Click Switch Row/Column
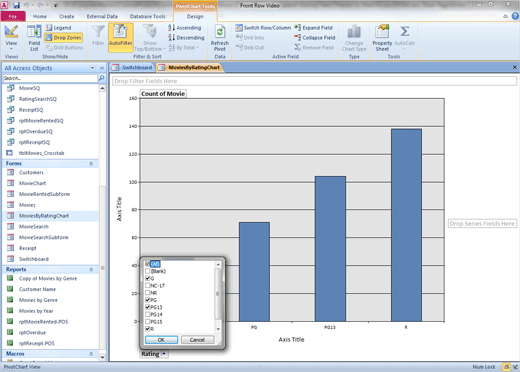 coord(263,28)
